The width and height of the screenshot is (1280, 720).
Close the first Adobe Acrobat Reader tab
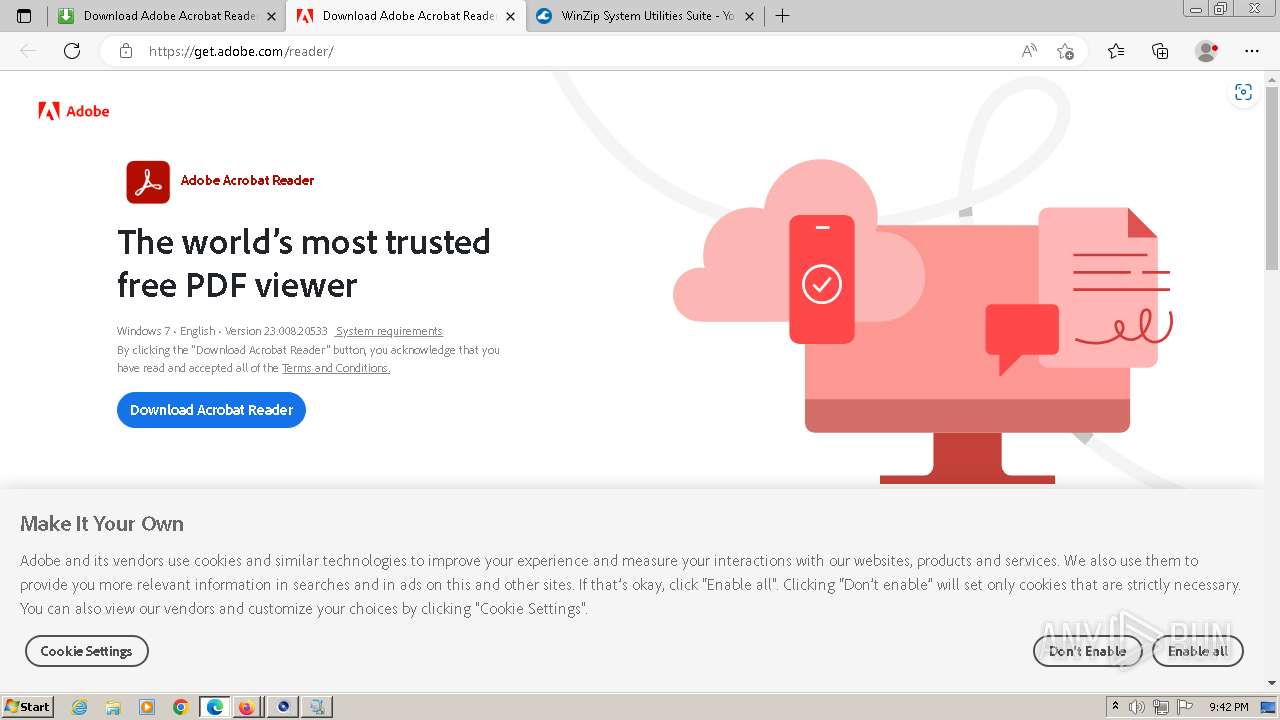click(x=272, y=16)
